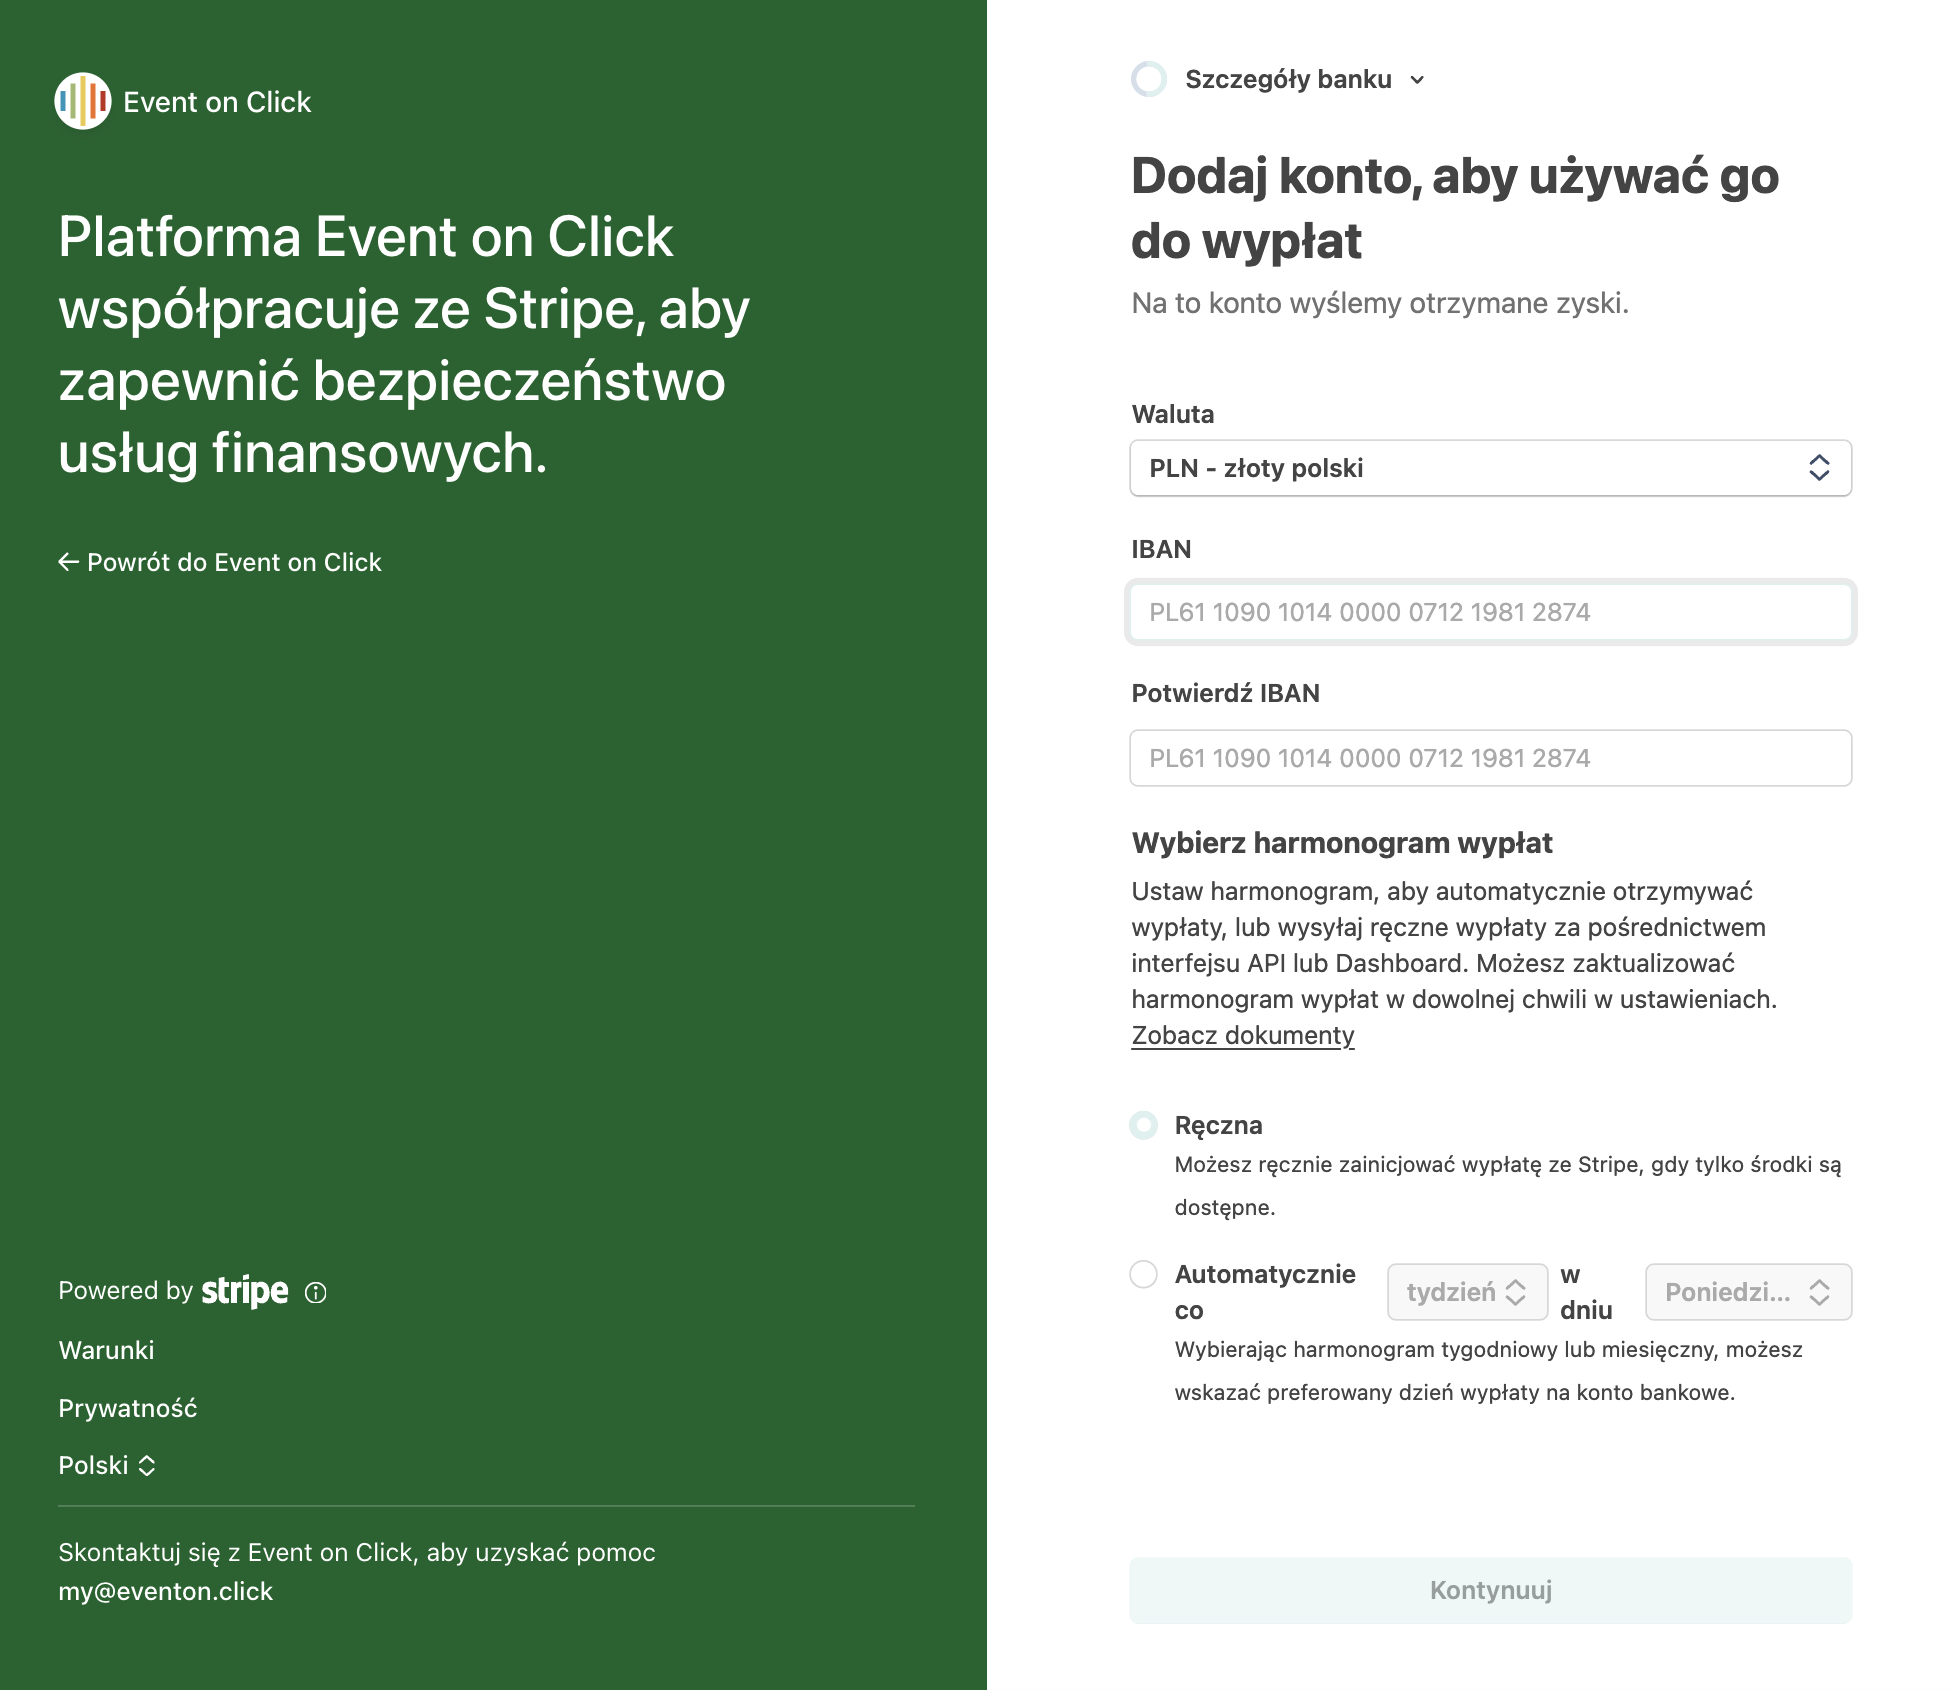Select the Ręczna manual payout option
The width and height of the screenshot is (1958, 1690).
[1144, 1125]
